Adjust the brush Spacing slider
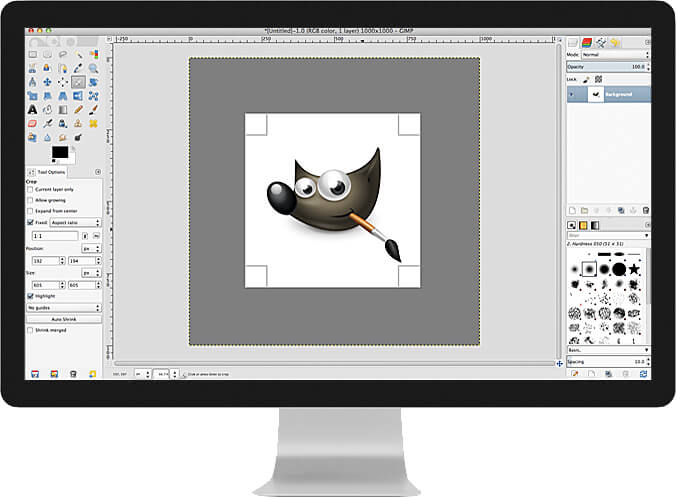The height and width of the screenshot is (498, 677). pyautogui.click(x=606, y=362)
